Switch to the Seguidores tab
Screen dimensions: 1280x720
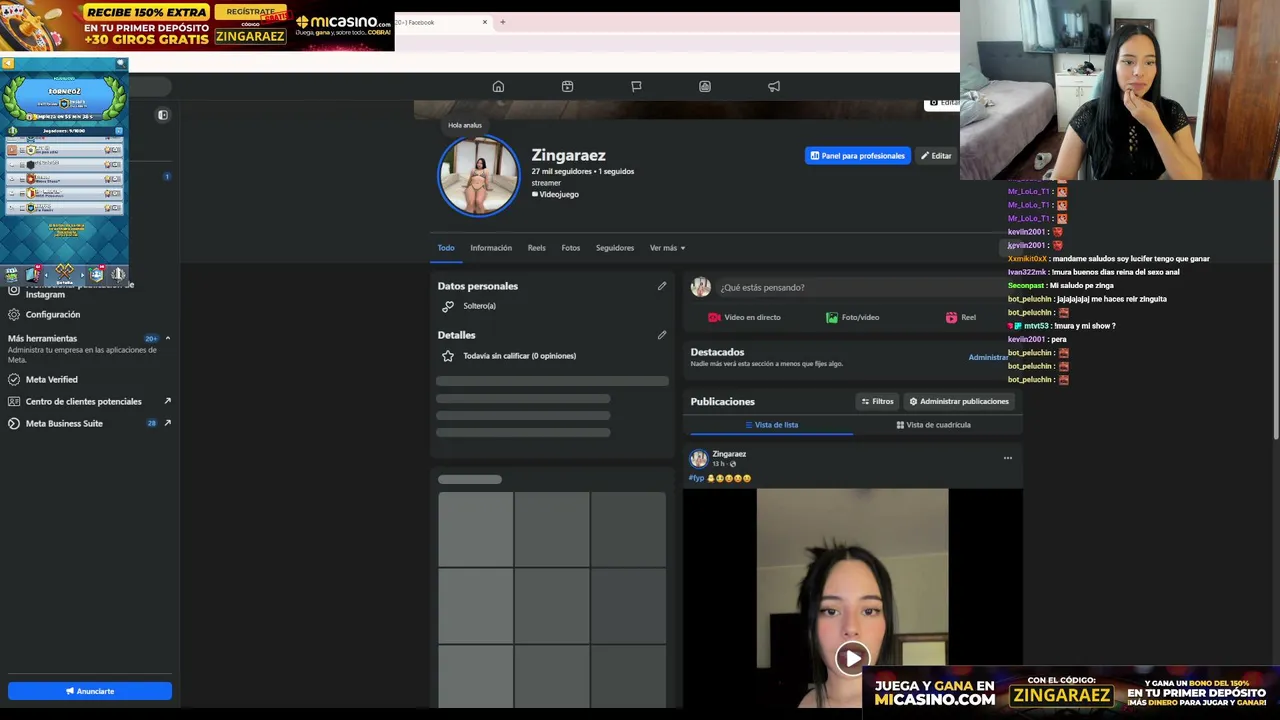click(x=615, y=248)
